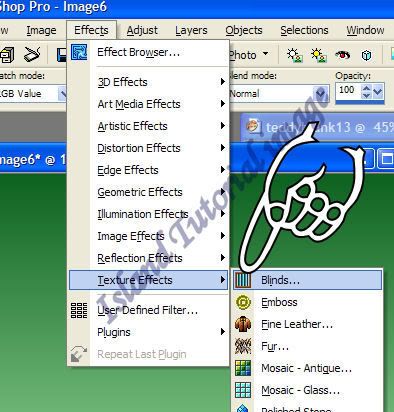Open the Opacity slider popup arrow
This screenshot has width=394, height=412.
coord(378,92)
